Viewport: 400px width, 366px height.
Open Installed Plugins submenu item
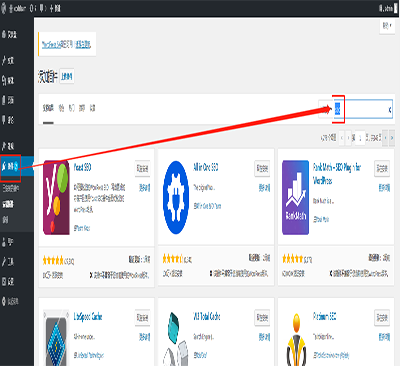coord(11,188)
